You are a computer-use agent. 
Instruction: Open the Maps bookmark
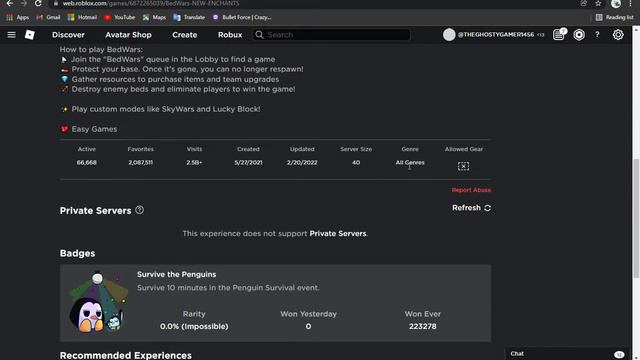(x=154, y=17)
